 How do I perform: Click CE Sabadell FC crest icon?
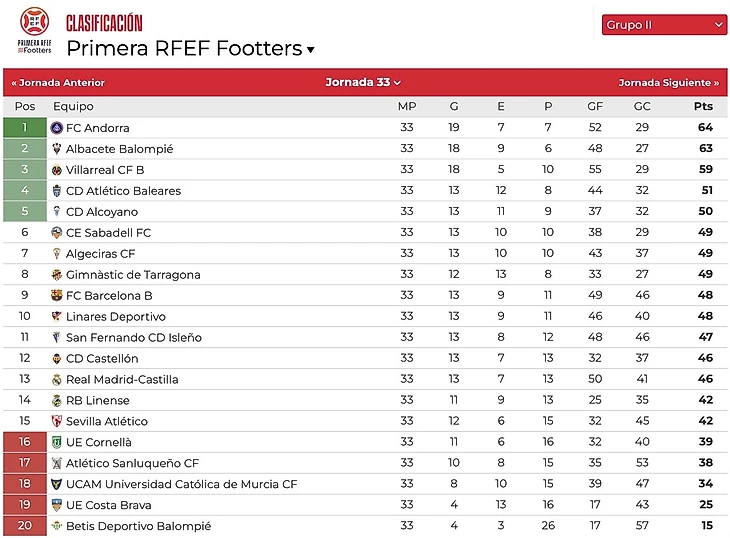56,233
